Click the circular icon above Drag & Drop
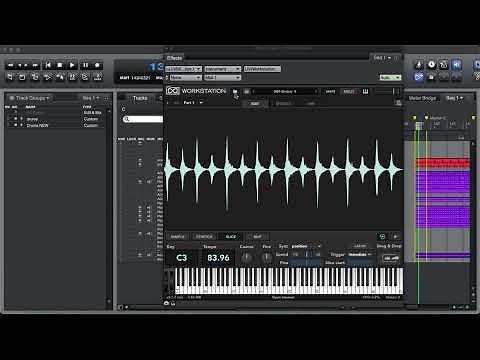Image resolution: width=480 pixels, height=360 pixels. pyautogui.click(x=382, y=236)
